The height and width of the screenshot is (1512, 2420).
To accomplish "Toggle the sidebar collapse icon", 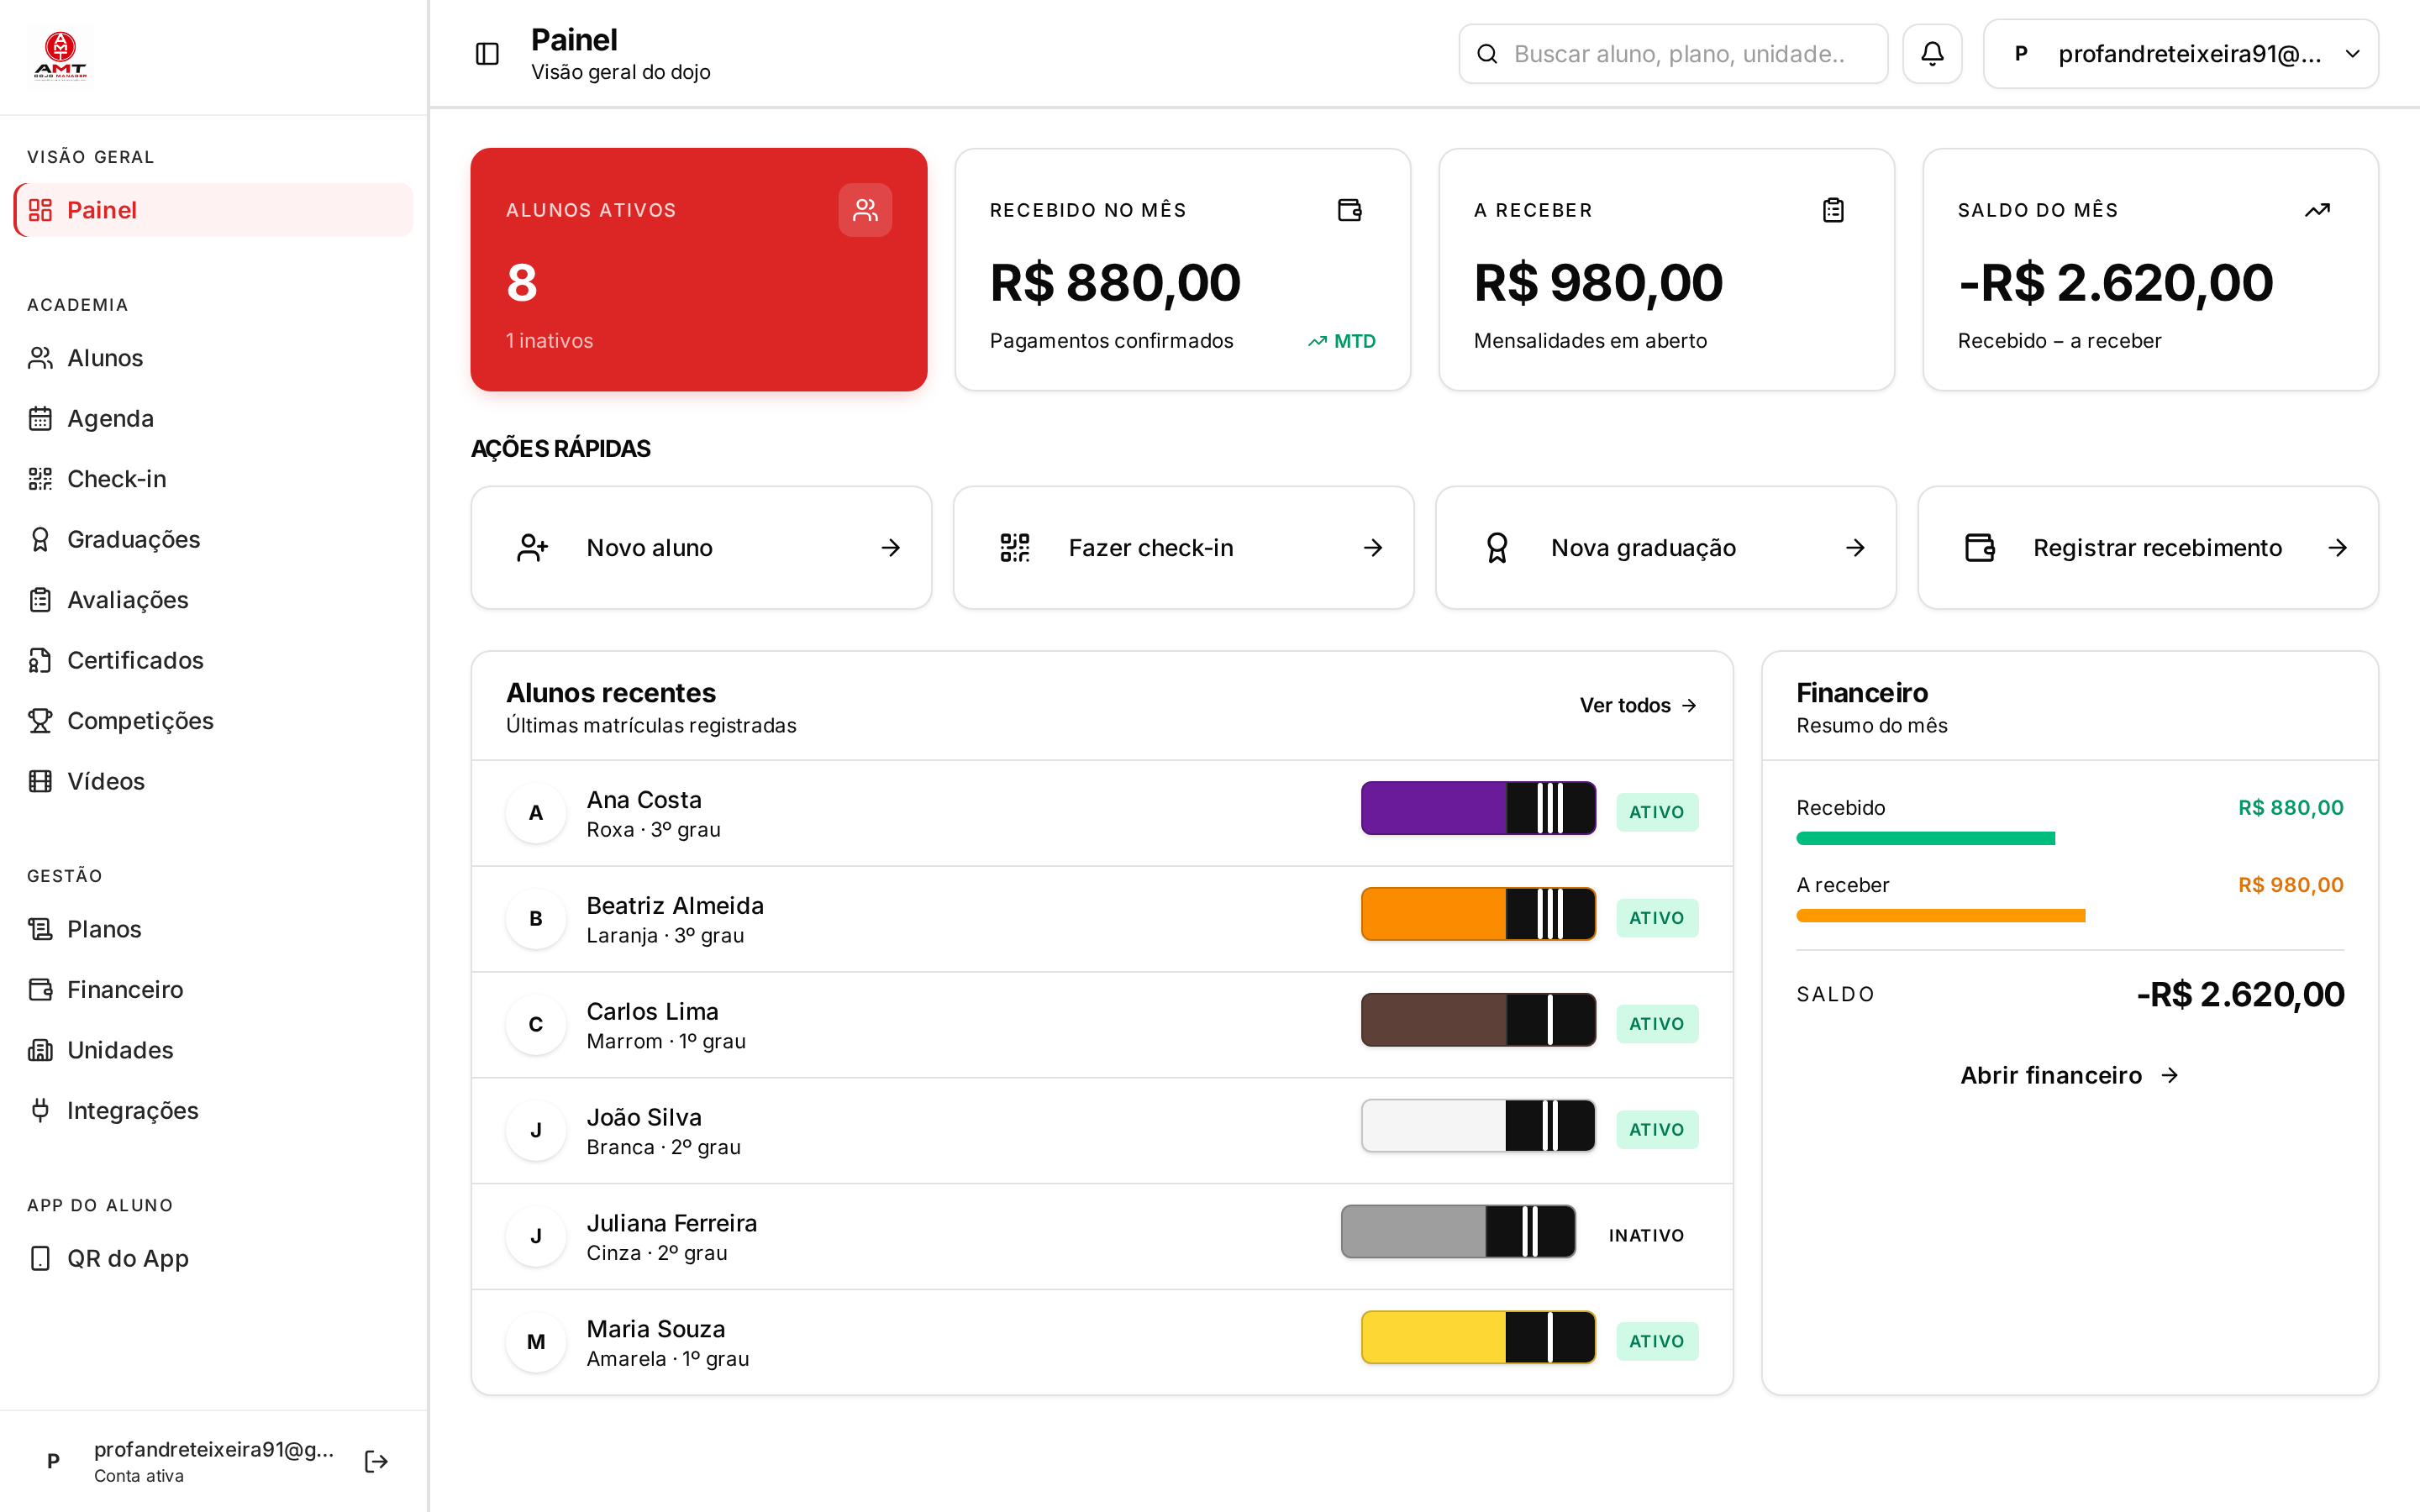I will (487, 54).
